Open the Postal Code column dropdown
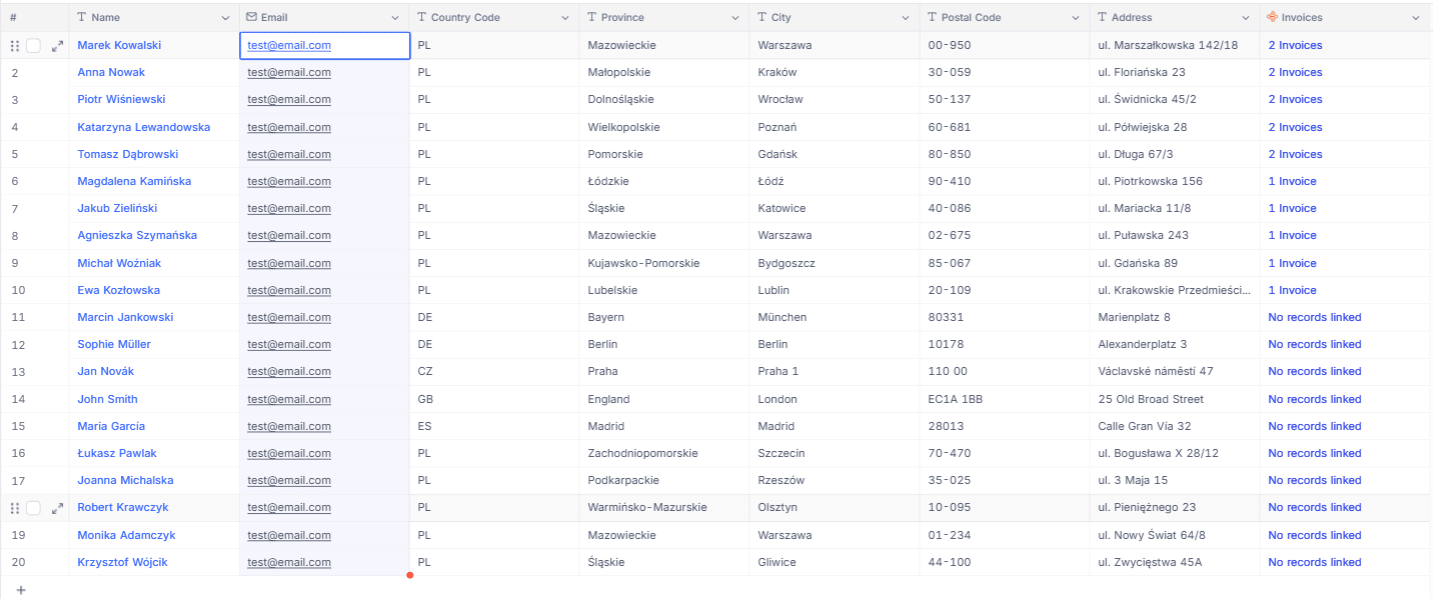This screenshot has width=1433, height=599. 1075,18
